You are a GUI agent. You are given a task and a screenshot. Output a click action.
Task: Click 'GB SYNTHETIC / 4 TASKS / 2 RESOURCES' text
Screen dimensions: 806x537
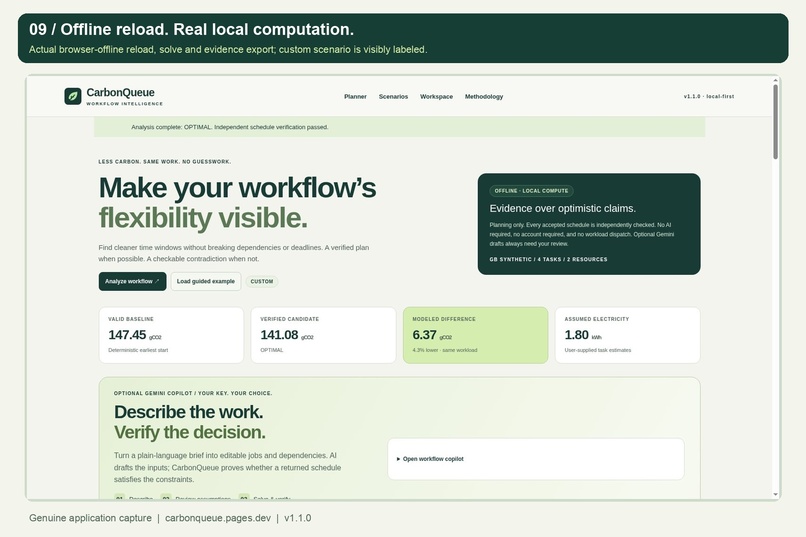pyautogui.click(x=548, y=260)
